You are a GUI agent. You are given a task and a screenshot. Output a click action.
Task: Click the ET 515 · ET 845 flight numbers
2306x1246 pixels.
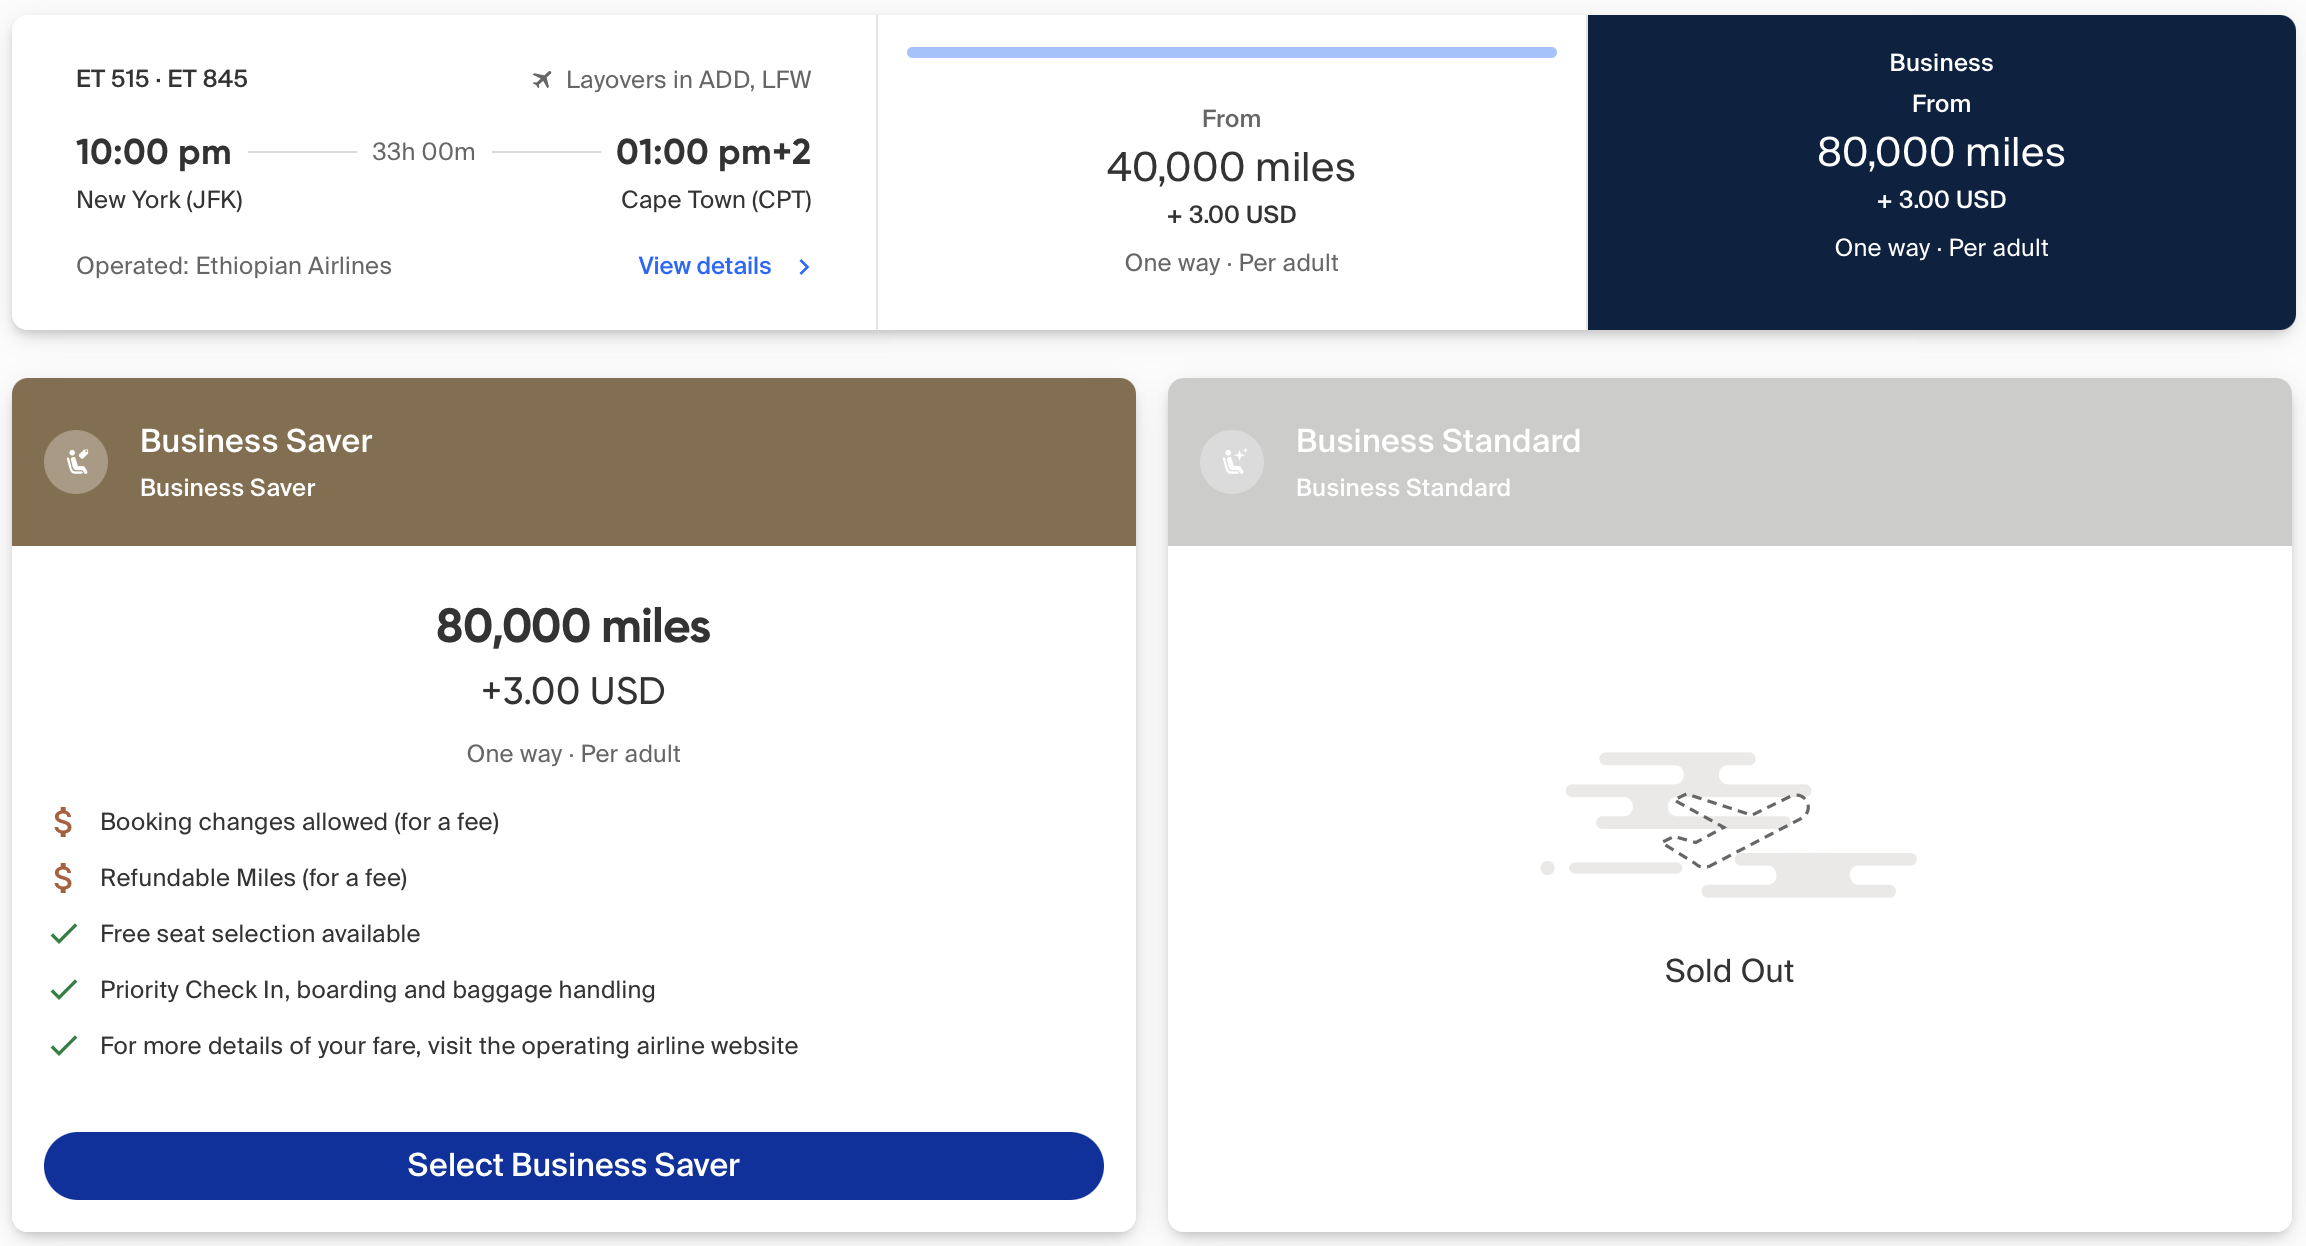161,78
